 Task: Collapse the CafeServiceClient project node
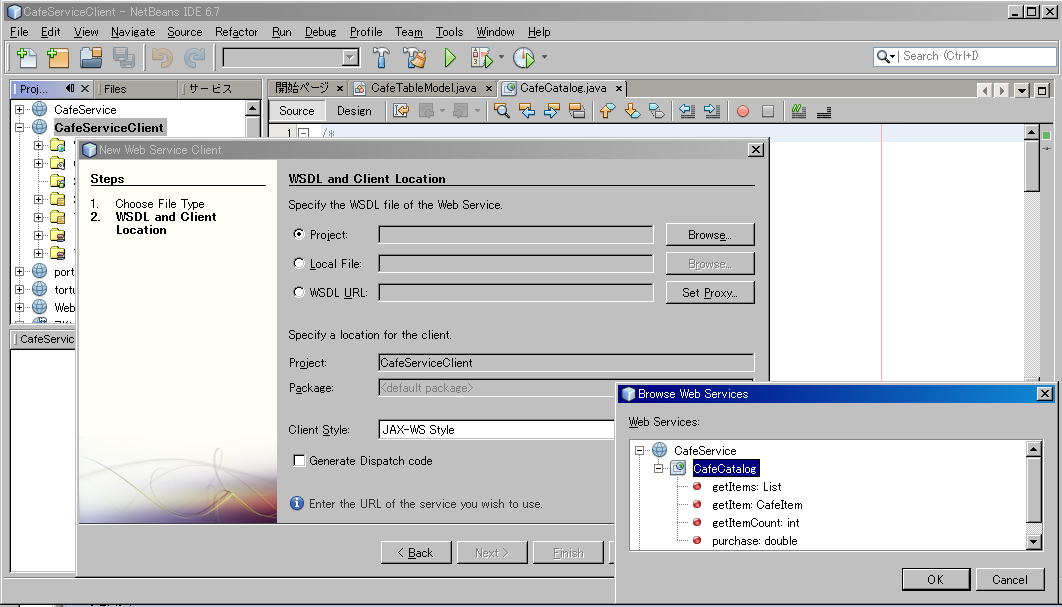[x=20, y=127]
